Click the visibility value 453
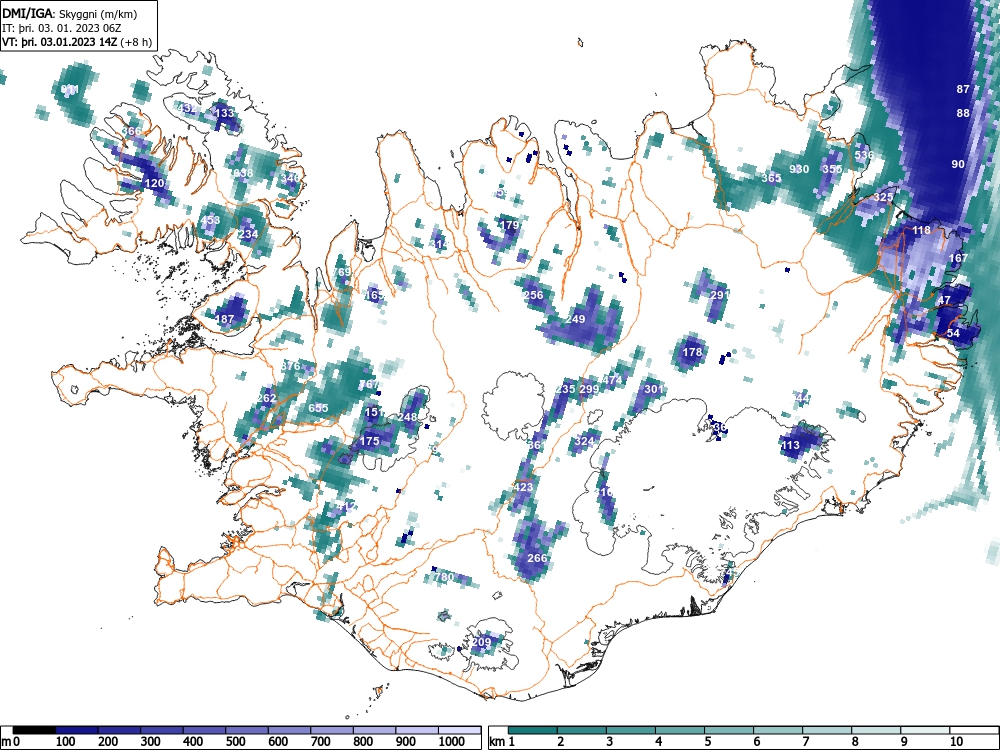 click(210, 220)
